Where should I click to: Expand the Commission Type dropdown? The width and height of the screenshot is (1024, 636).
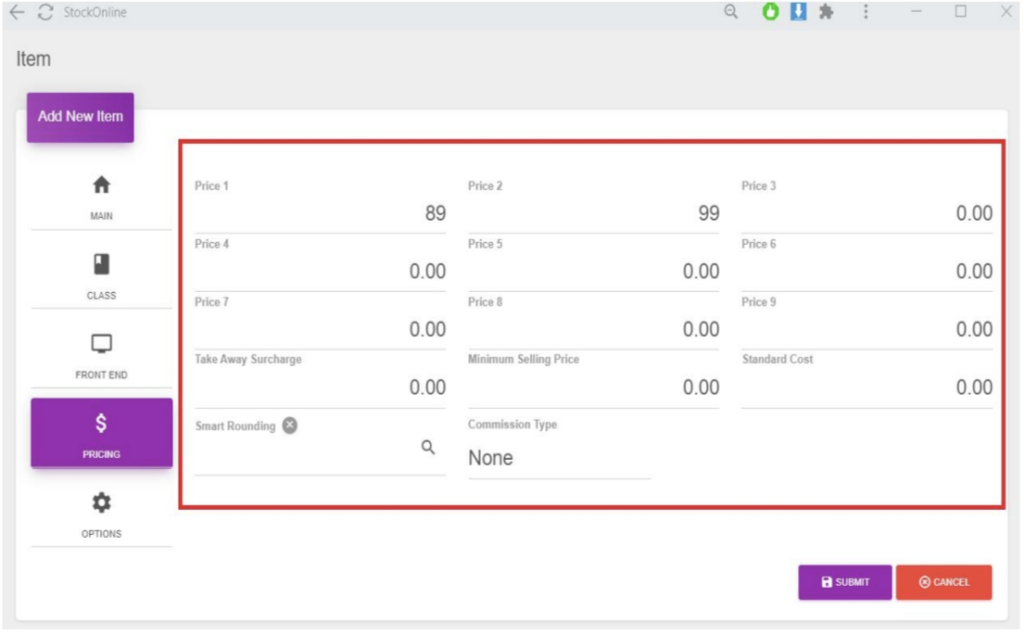click(x=558, y=458)
